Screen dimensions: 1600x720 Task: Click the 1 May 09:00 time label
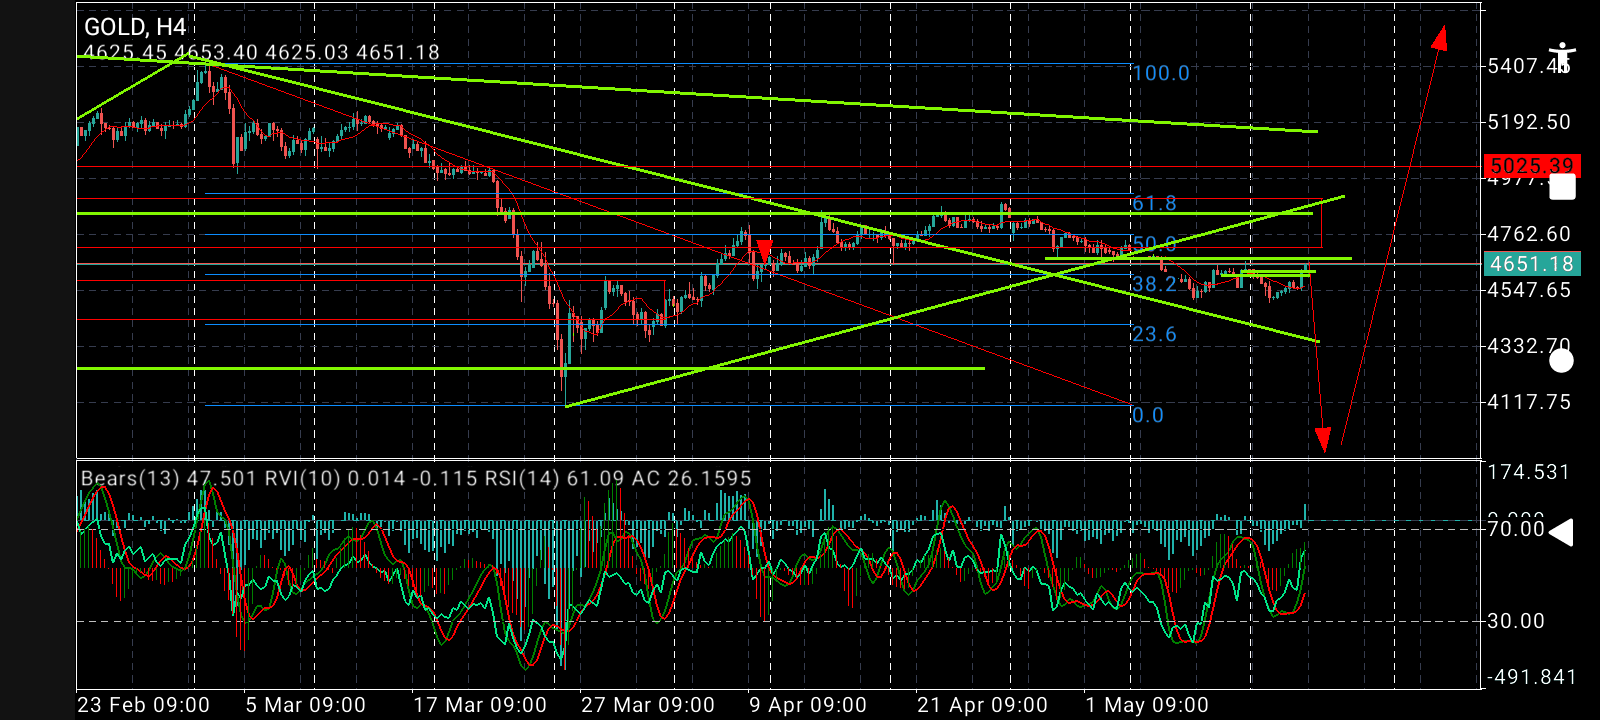[1147, 705]
